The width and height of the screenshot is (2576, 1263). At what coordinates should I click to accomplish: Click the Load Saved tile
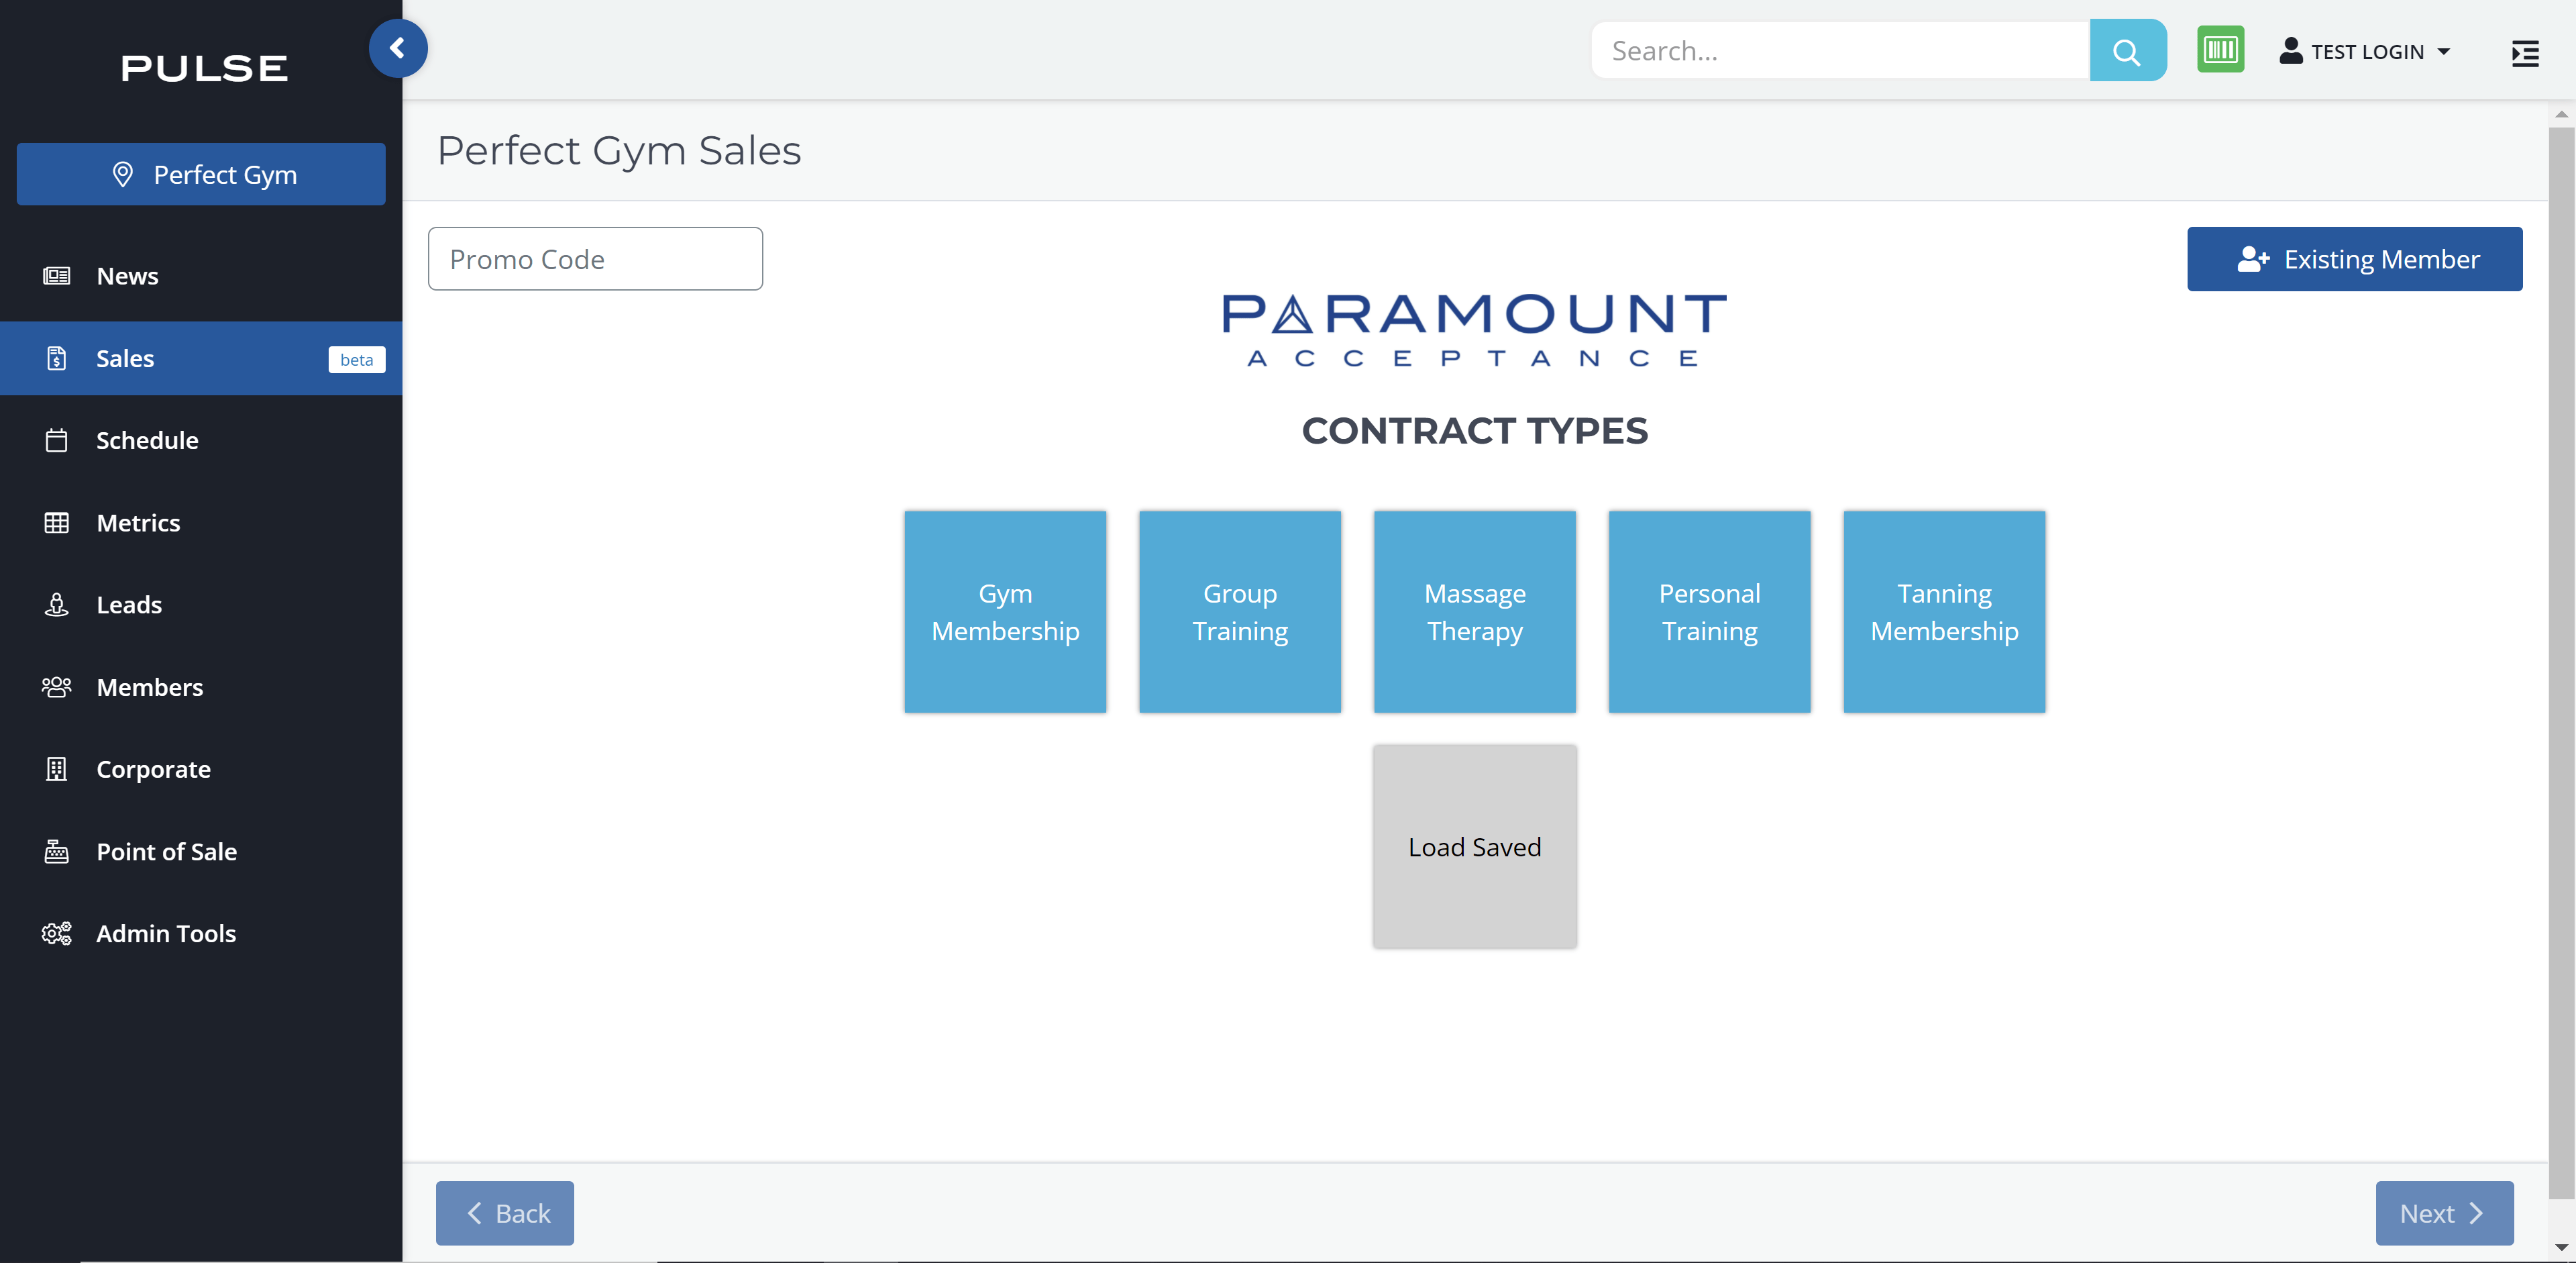[1475, 847]
